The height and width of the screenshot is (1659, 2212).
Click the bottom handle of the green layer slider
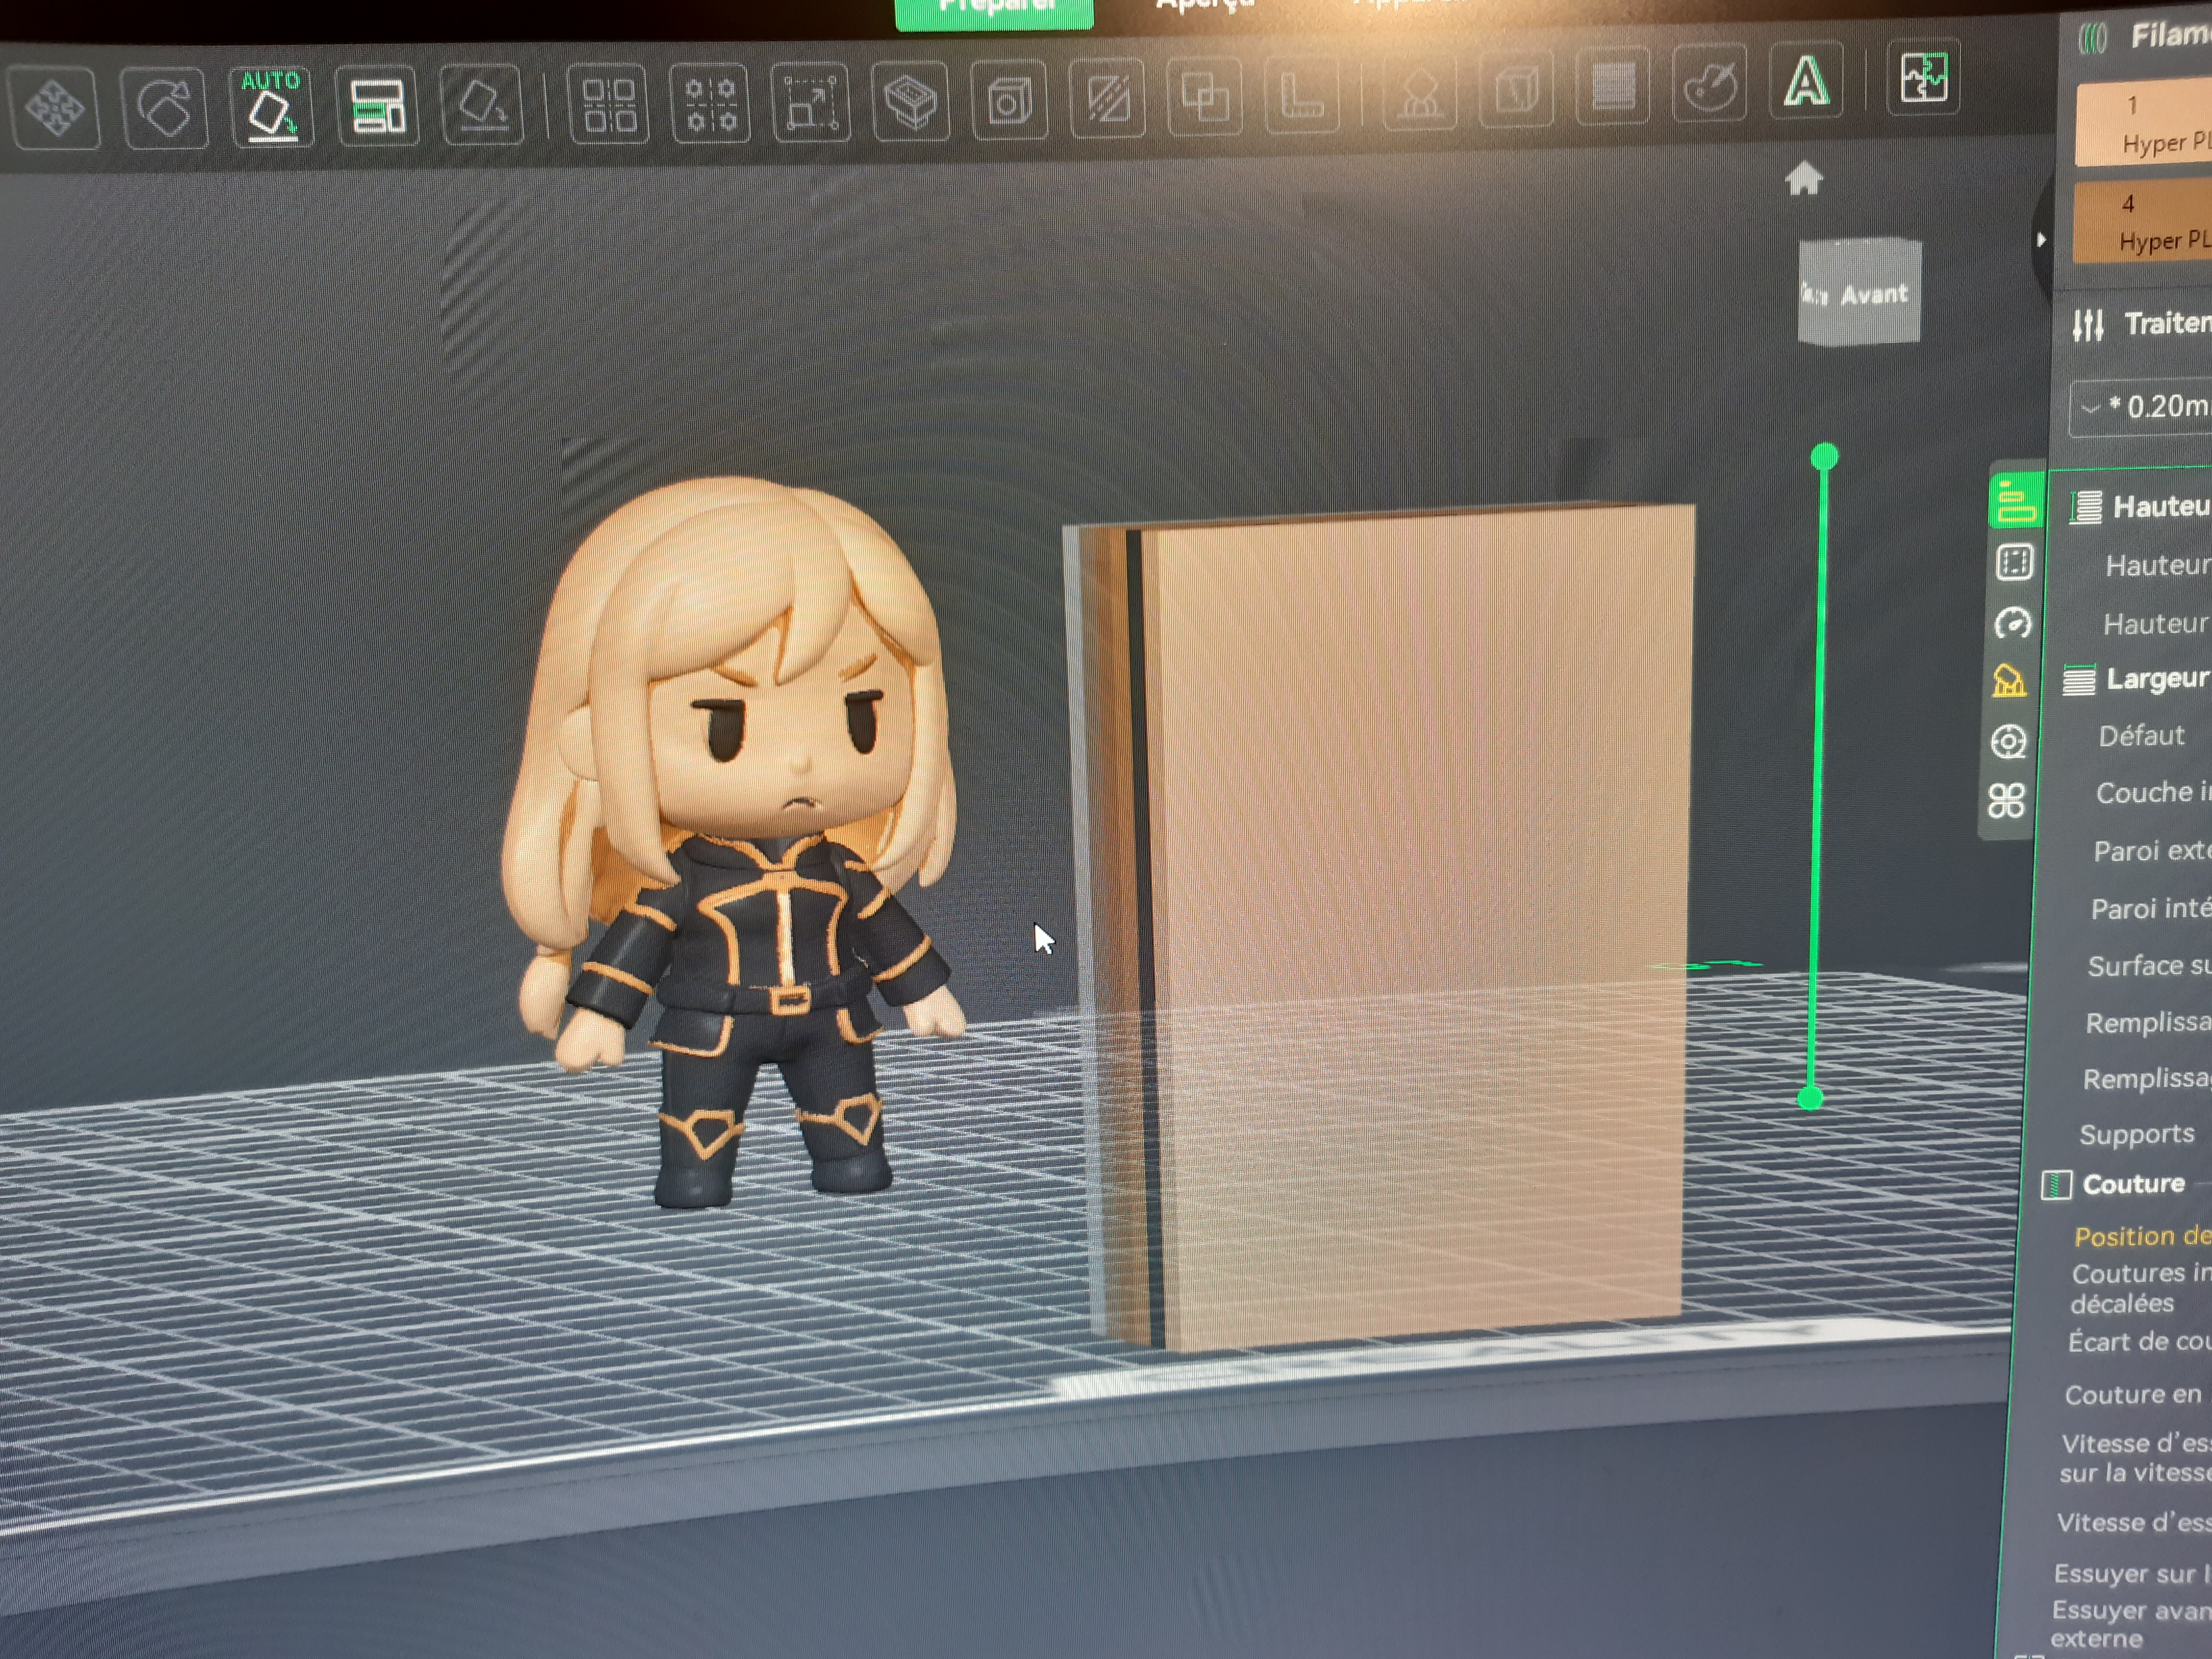(x=1810, y=1098)
